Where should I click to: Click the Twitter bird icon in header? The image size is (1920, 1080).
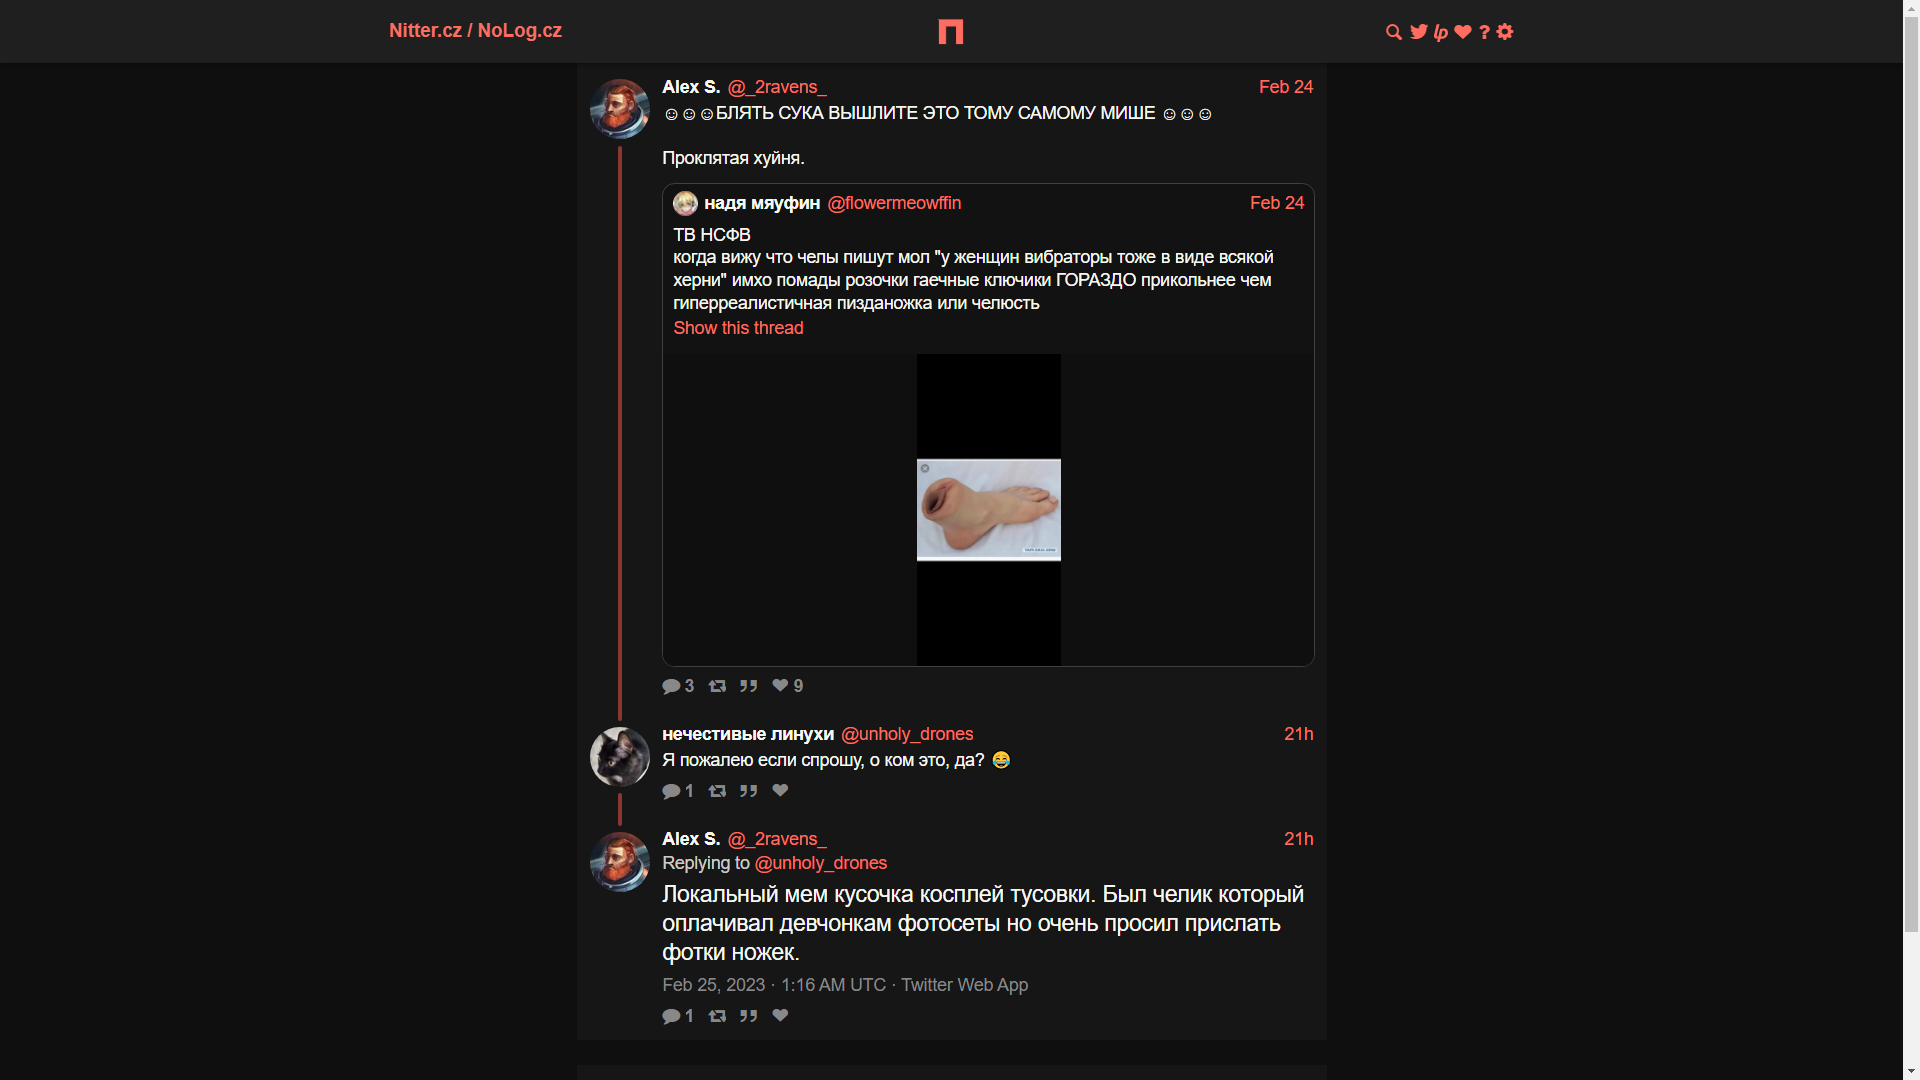click(x=1418, y=32)
